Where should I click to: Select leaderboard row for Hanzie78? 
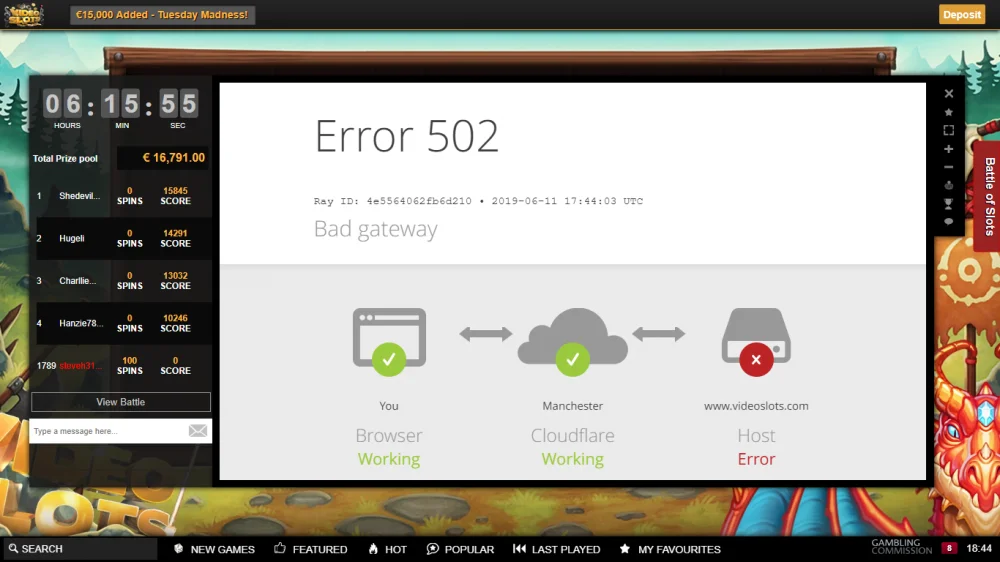(x=122, y=323)
